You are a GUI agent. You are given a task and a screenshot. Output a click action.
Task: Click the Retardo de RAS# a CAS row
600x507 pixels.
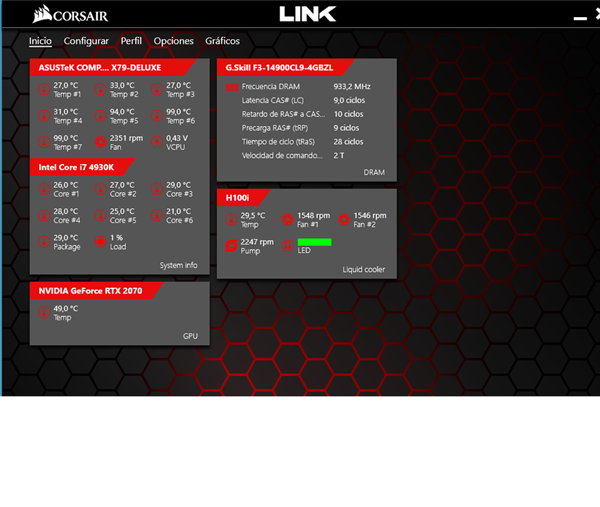coord(302,114)
